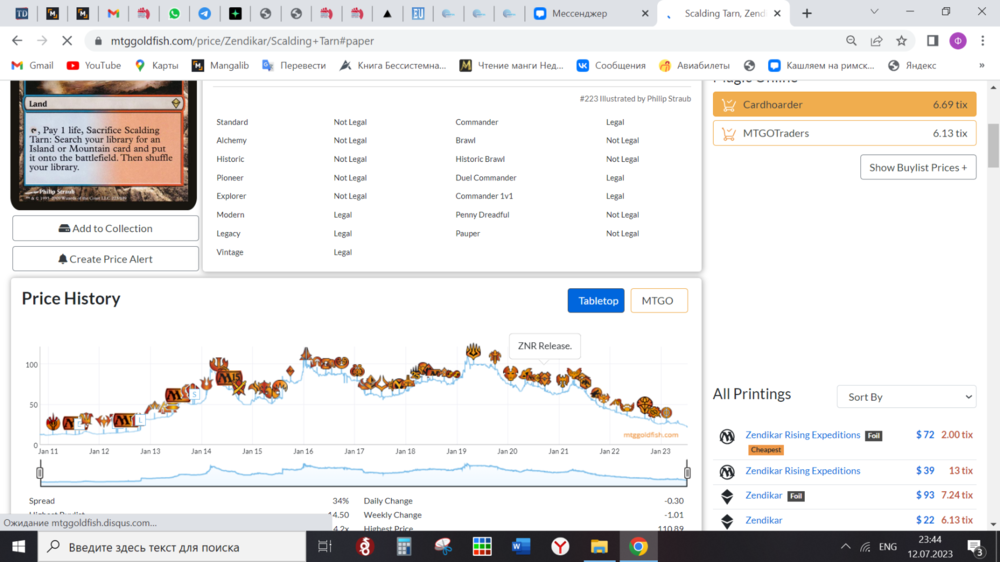Open the Gmail bookmark

click(x=32, y=65)
